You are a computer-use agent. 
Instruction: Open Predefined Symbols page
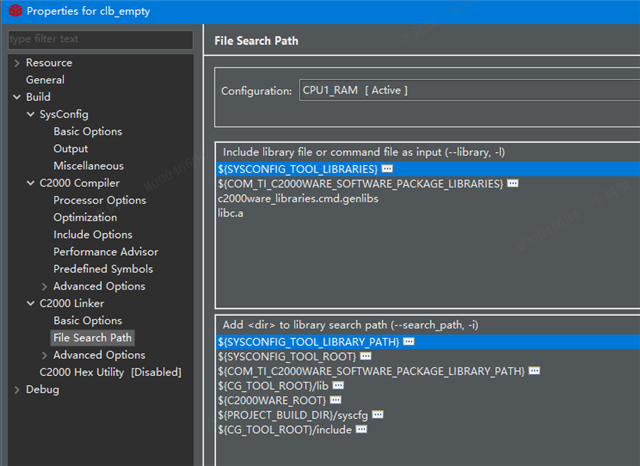point(103,269)
